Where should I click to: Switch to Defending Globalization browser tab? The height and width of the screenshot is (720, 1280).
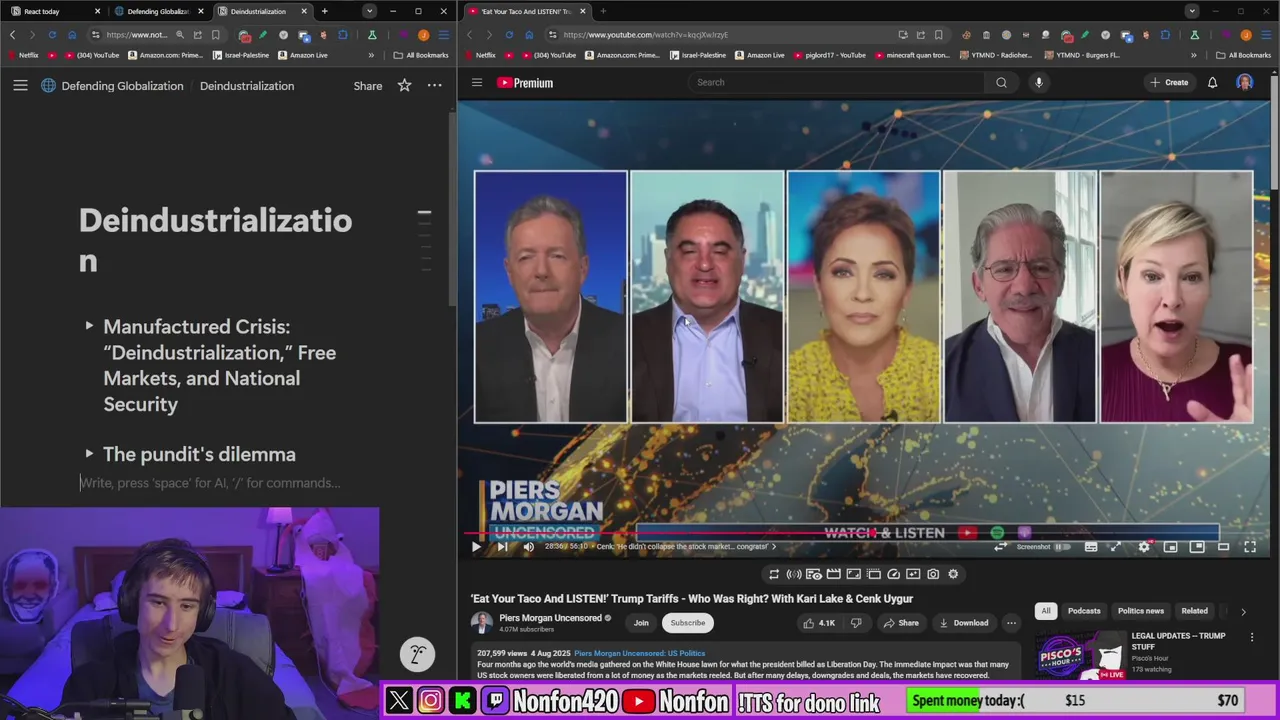point(158,11)
